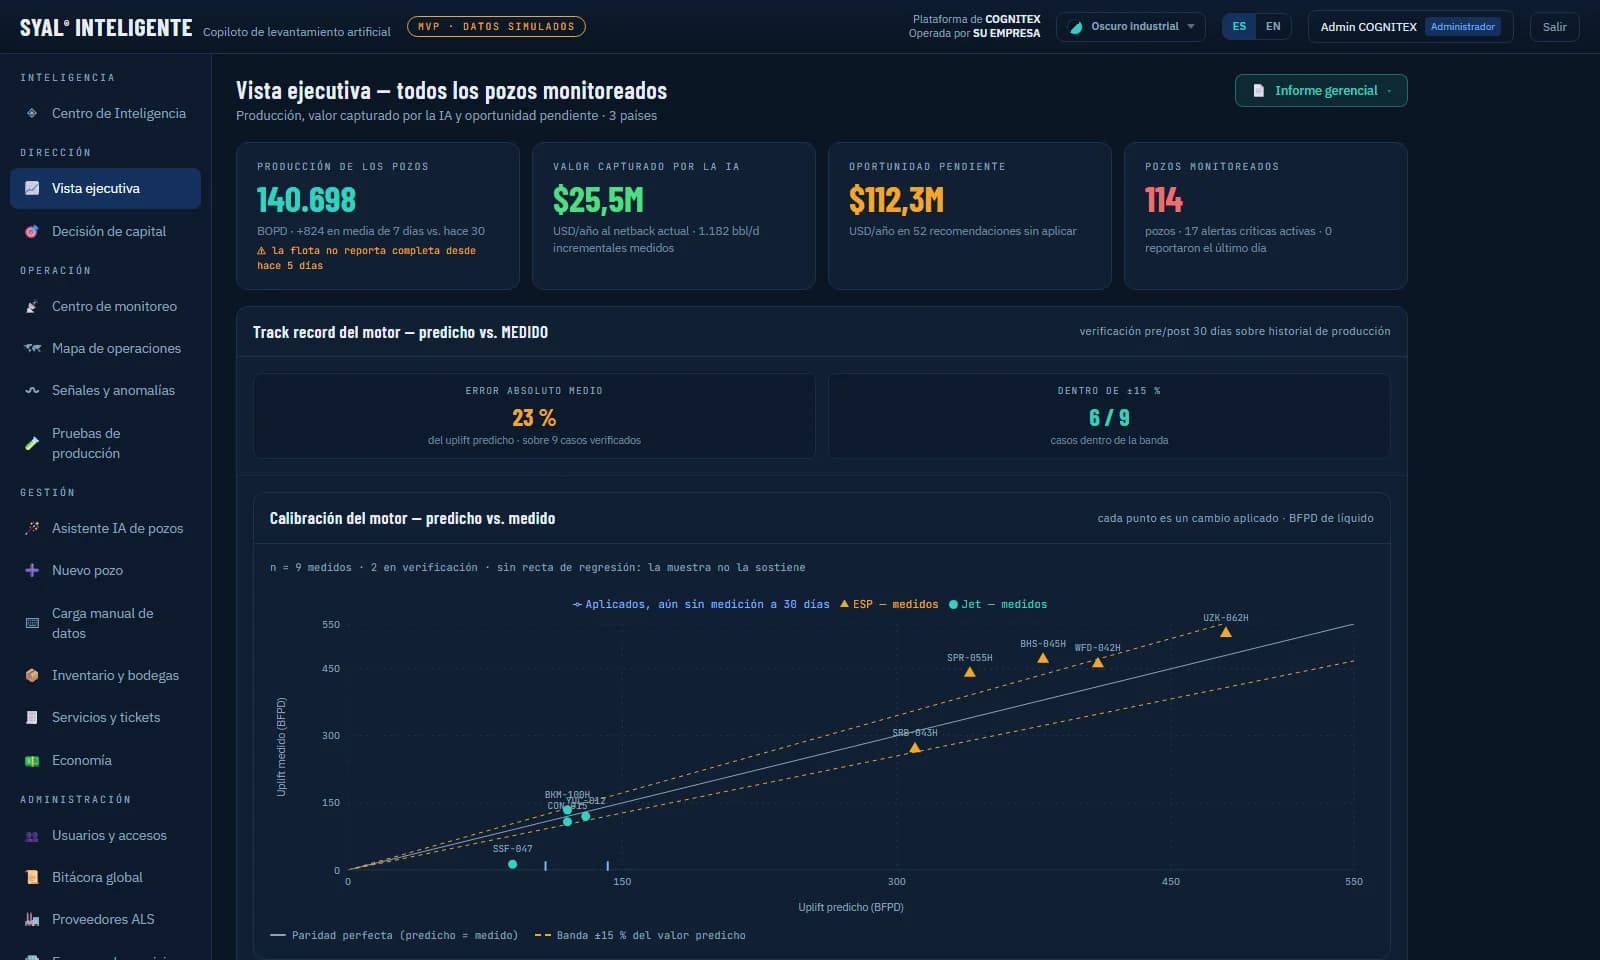
Task: Go to Mapa de operaciones page
Action: tap(105, 348)
